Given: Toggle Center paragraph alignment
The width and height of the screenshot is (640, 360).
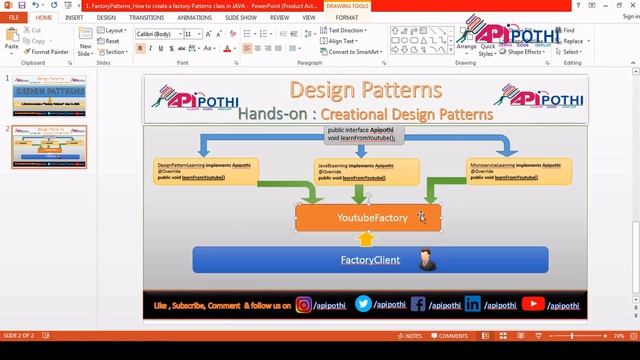Looking at the screenshot, I should tap(258, 49).
